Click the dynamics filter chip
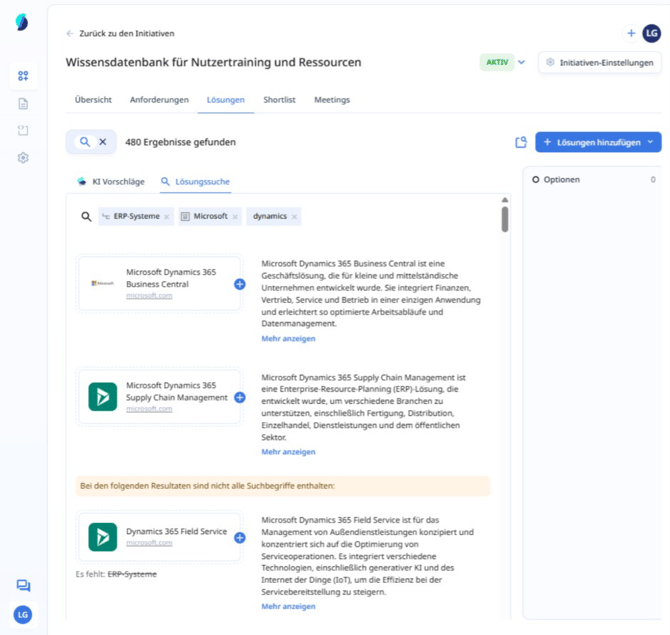 click(x=273, y=216)
